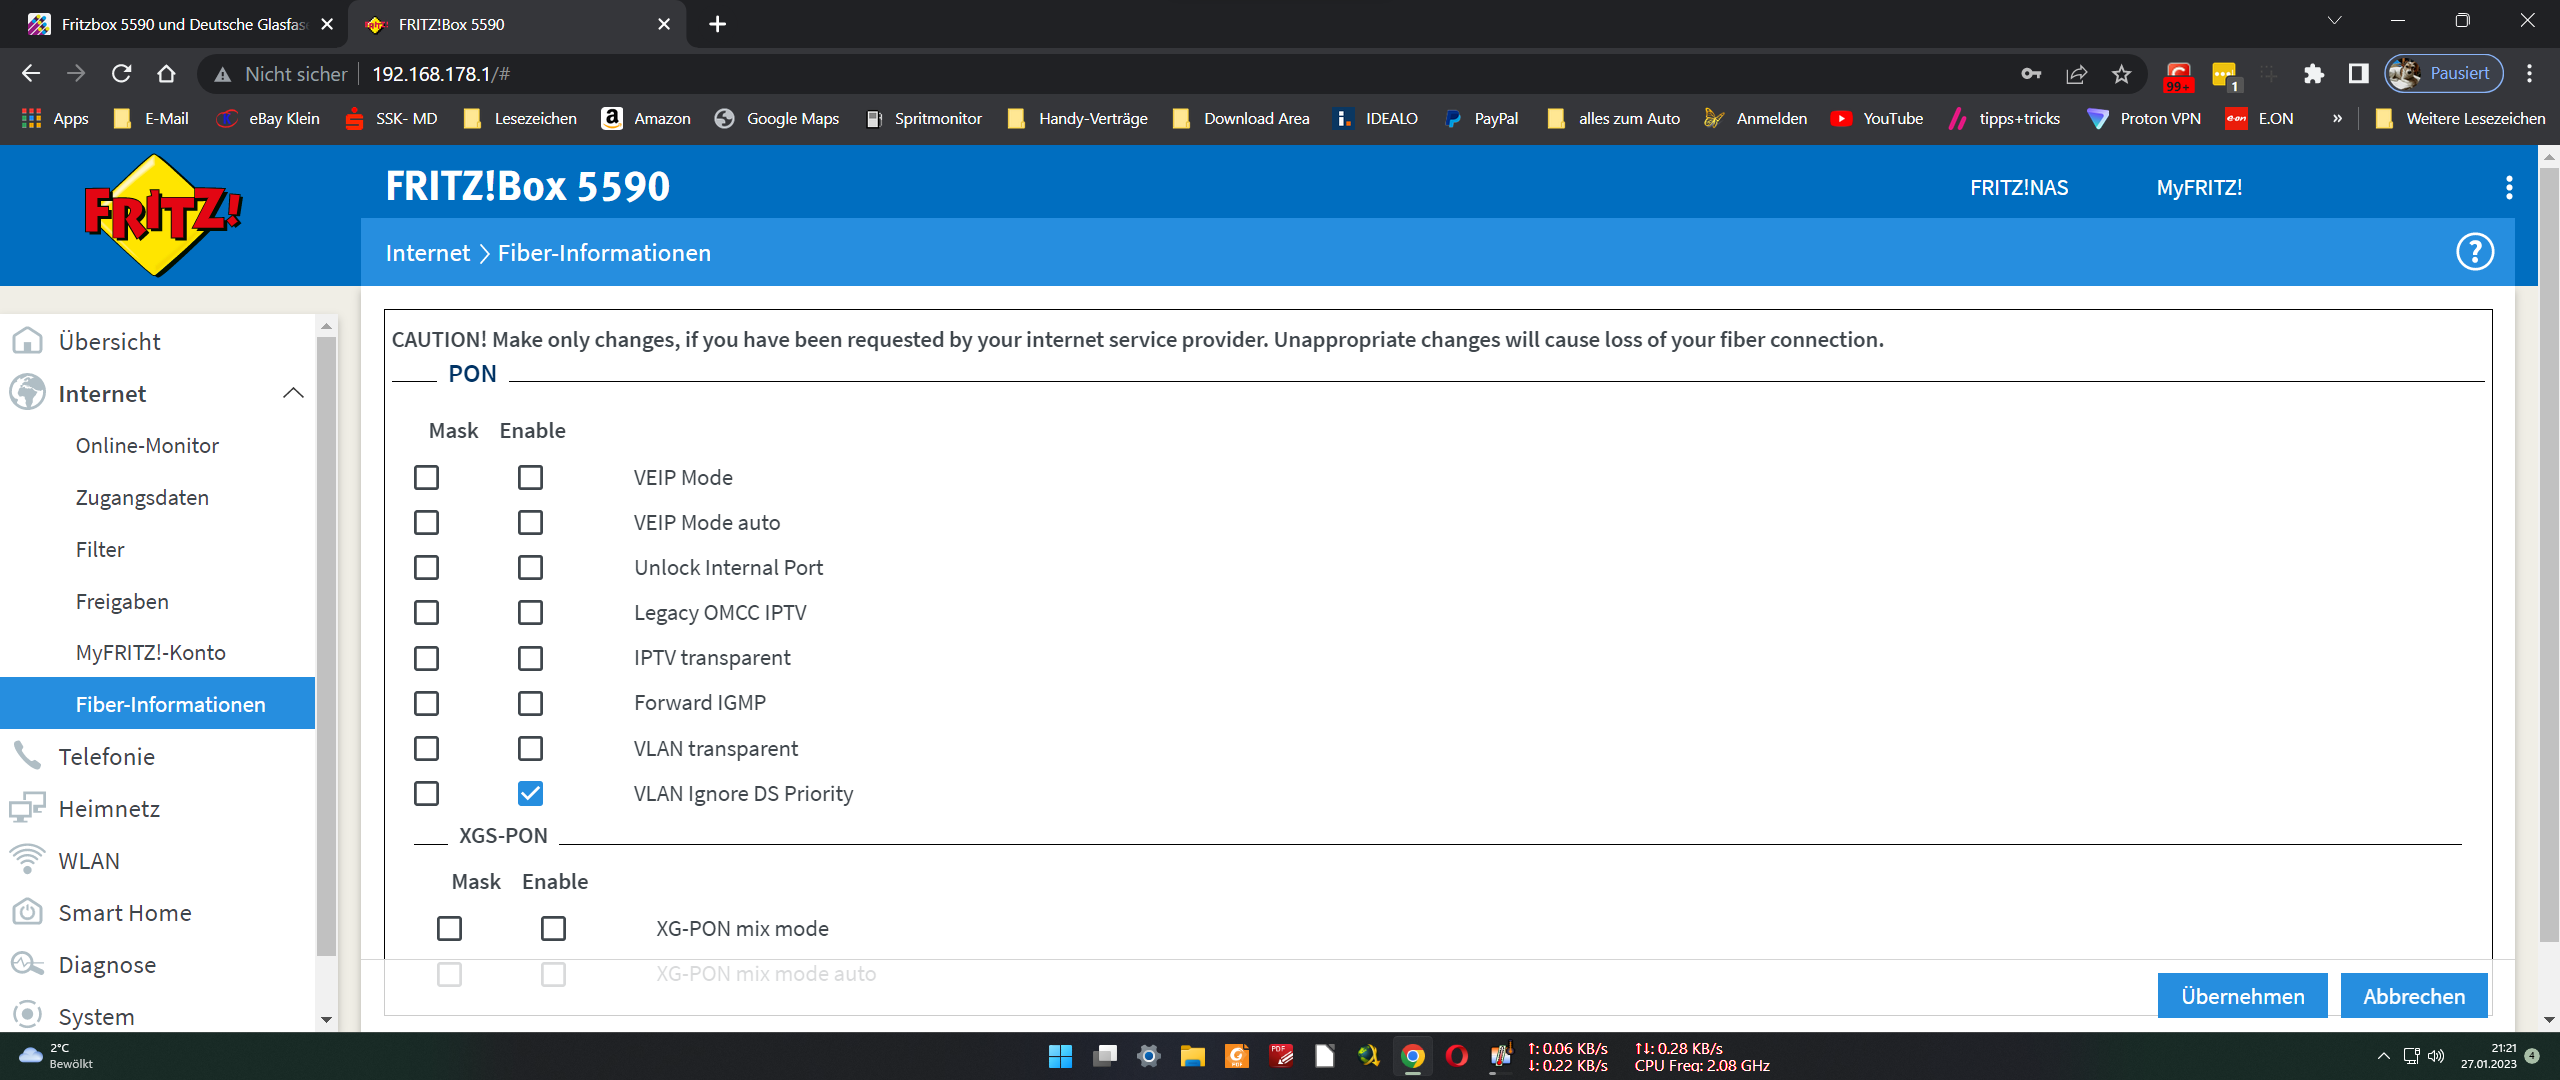Enable Legacy OMCC IPTV
The height and width of the screenshot is (1080, 2560).
[530, 613]
